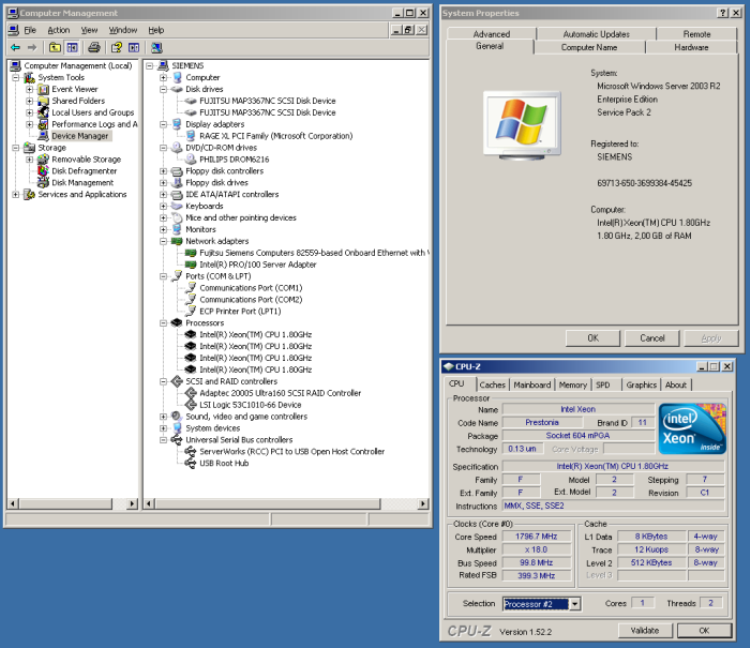Select Communications Port (COM2)

251,299
